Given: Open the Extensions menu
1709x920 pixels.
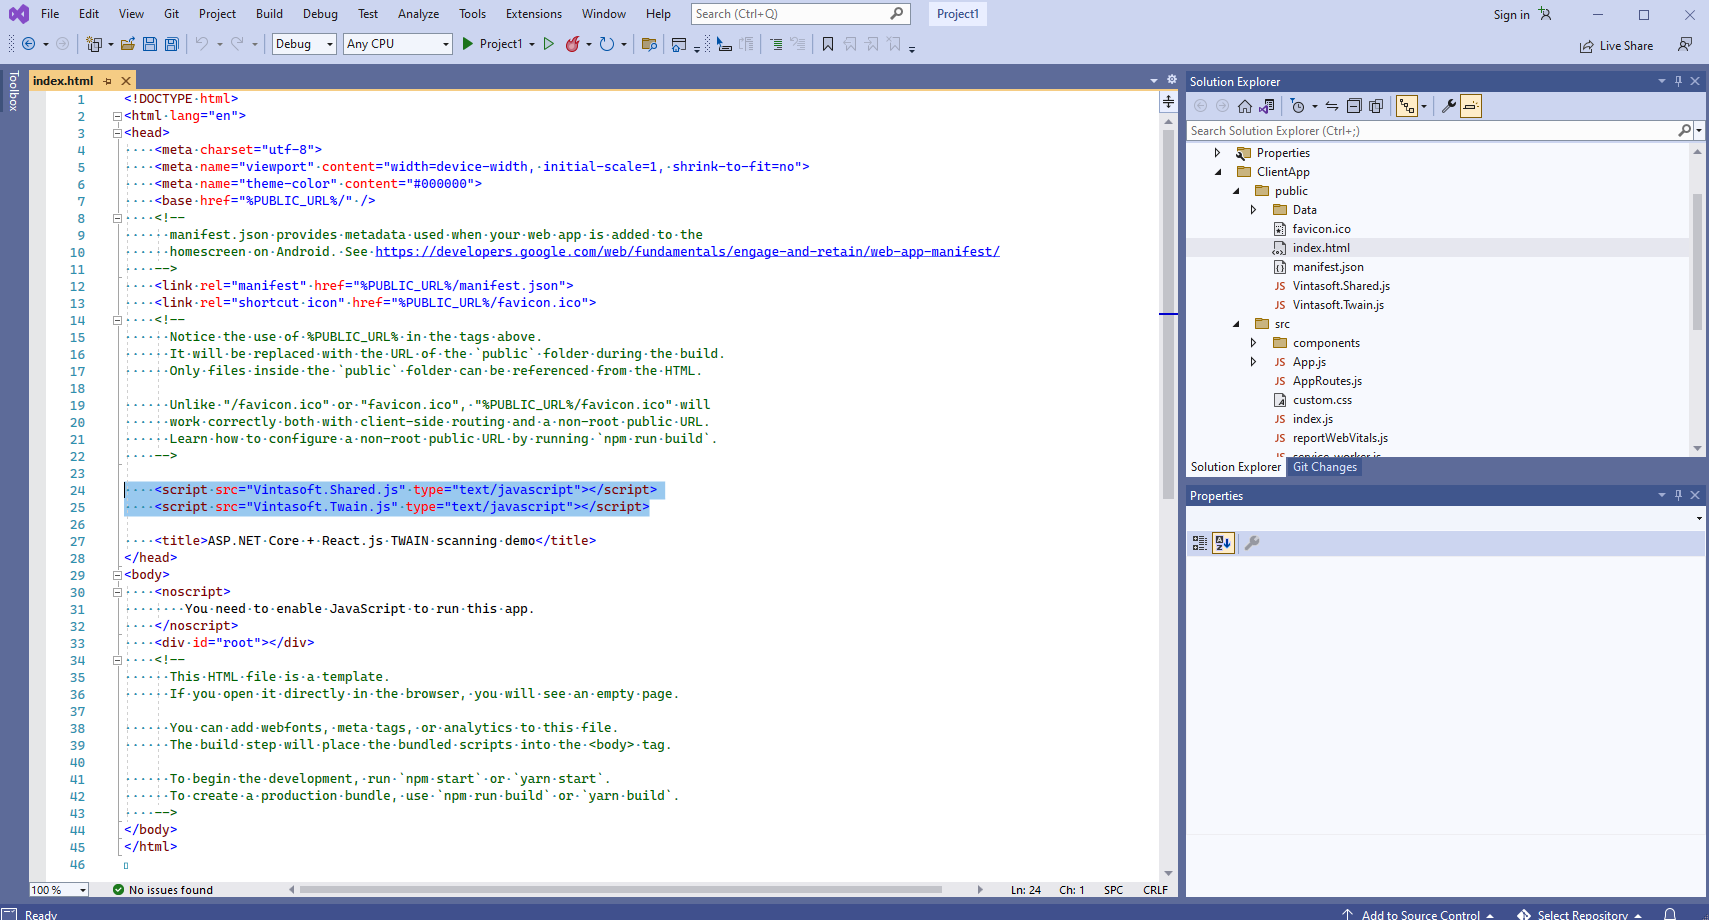Looking at the screenshot, I should (533, 14).
